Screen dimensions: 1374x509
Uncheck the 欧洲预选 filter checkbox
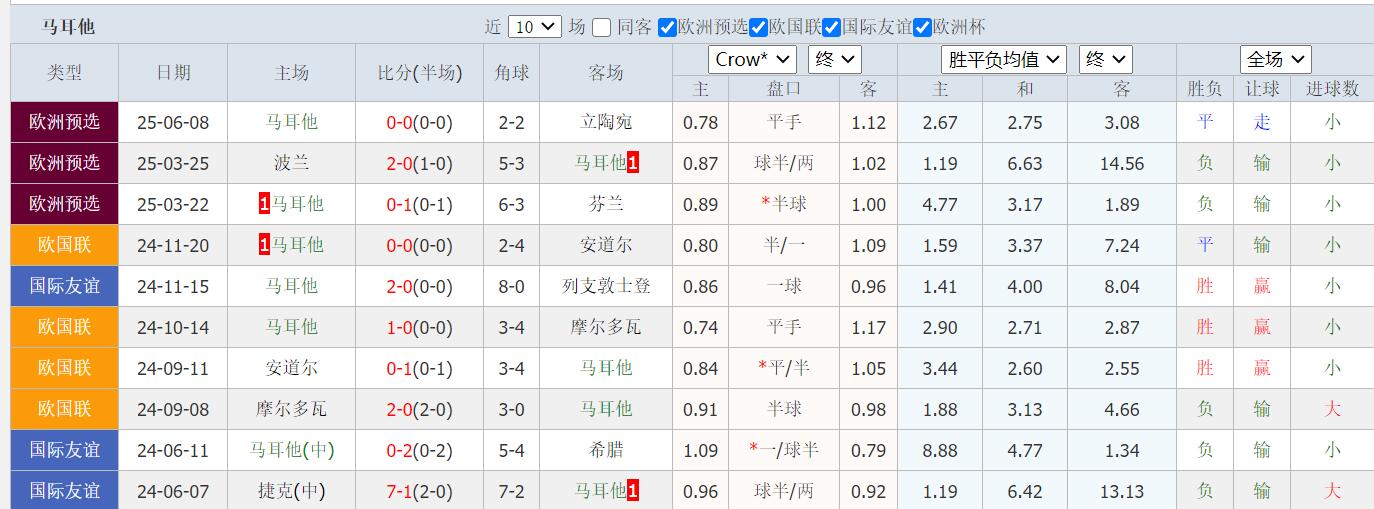667,28
